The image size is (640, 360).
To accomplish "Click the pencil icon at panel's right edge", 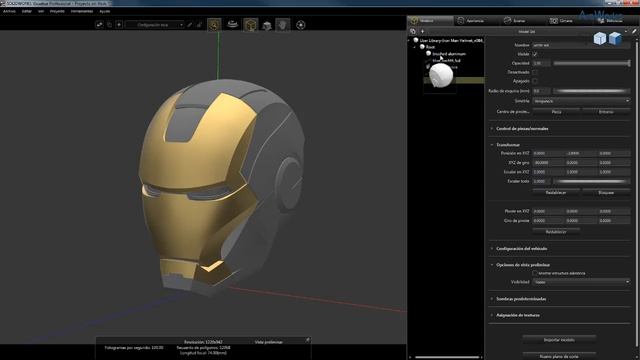I will click(634, 31).
